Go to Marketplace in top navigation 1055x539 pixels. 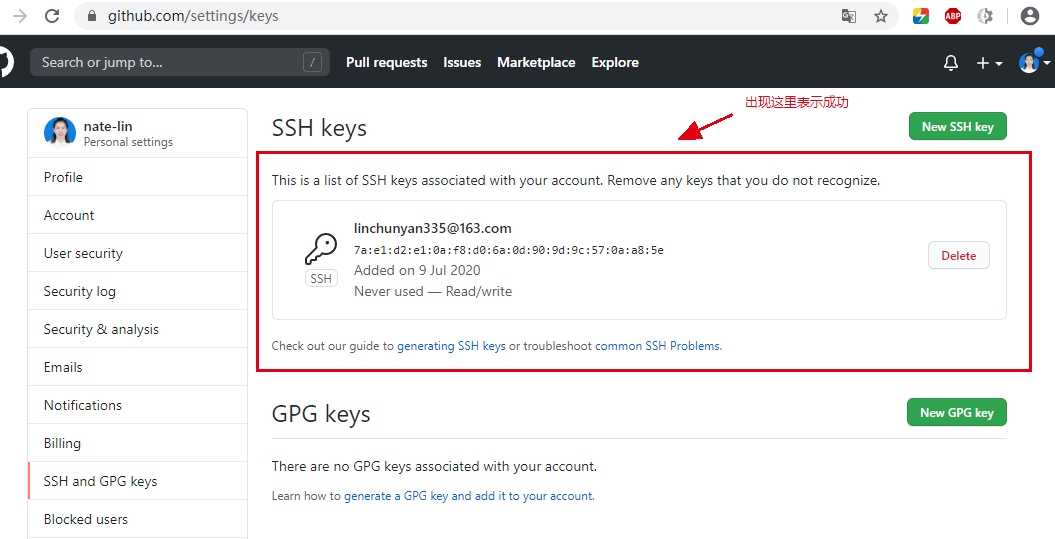point(536,62)
